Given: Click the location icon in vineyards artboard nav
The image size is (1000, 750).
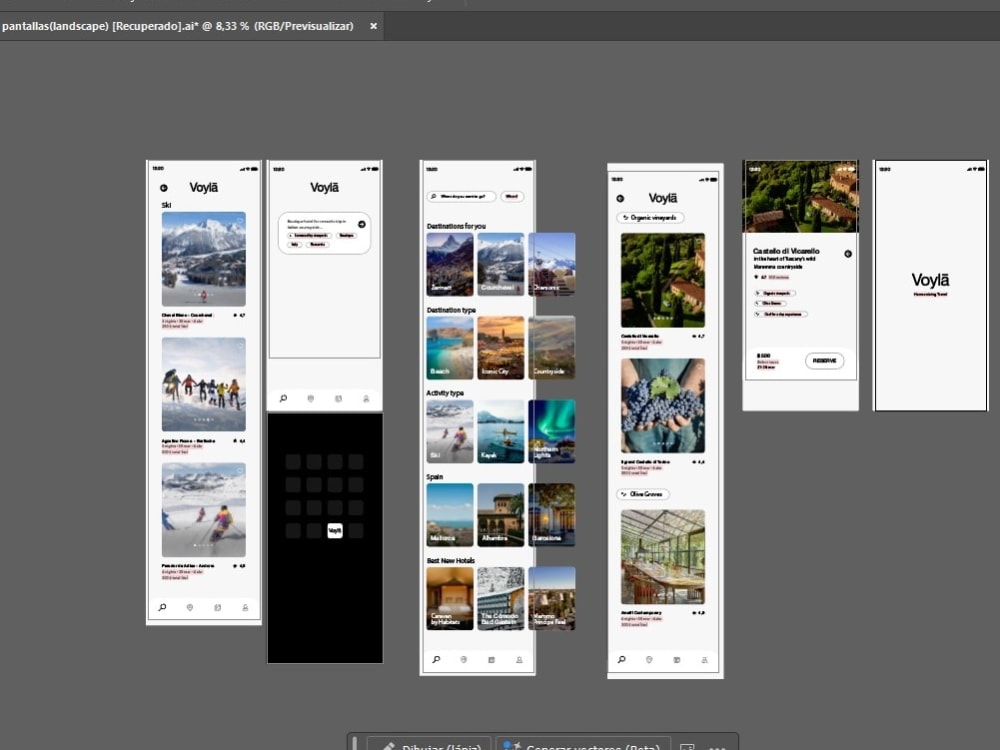Looking at the screenshot, I should (649, 659).
